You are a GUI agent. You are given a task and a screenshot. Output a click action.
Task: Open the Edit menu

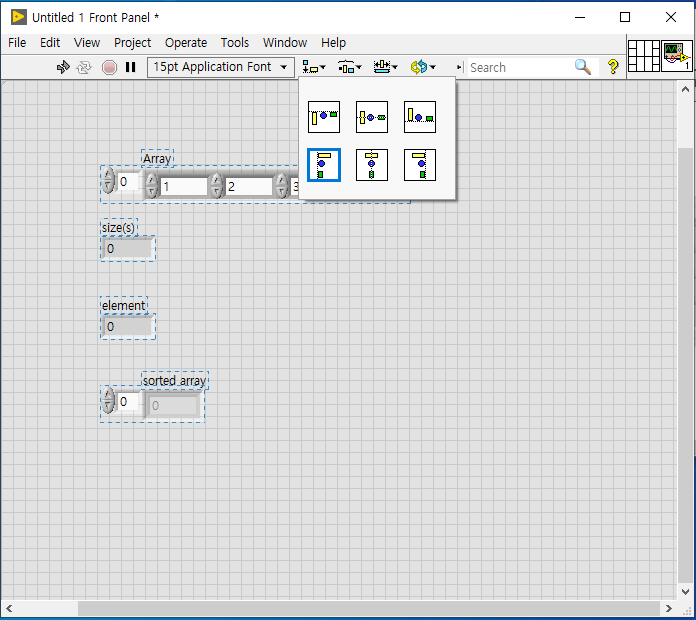50,43
